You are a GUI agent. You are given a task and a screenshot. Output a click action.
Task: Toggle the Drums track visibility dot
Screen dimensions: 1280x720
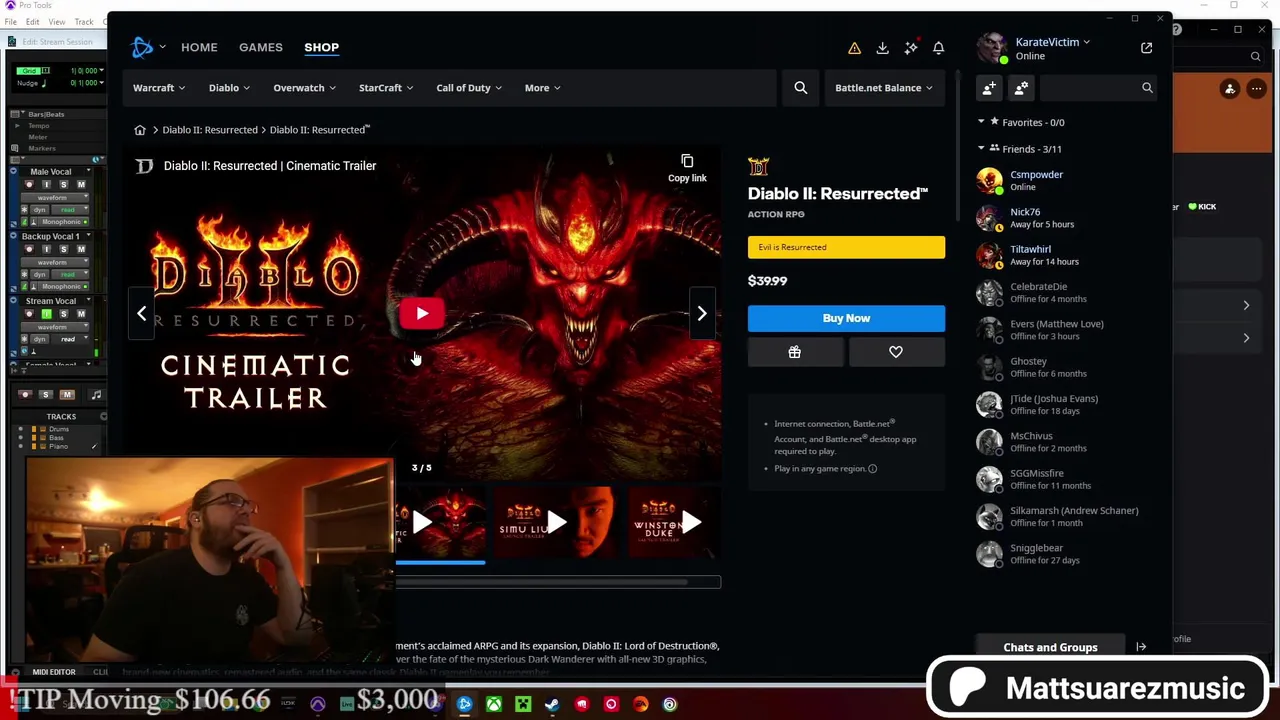pos(21,429)
